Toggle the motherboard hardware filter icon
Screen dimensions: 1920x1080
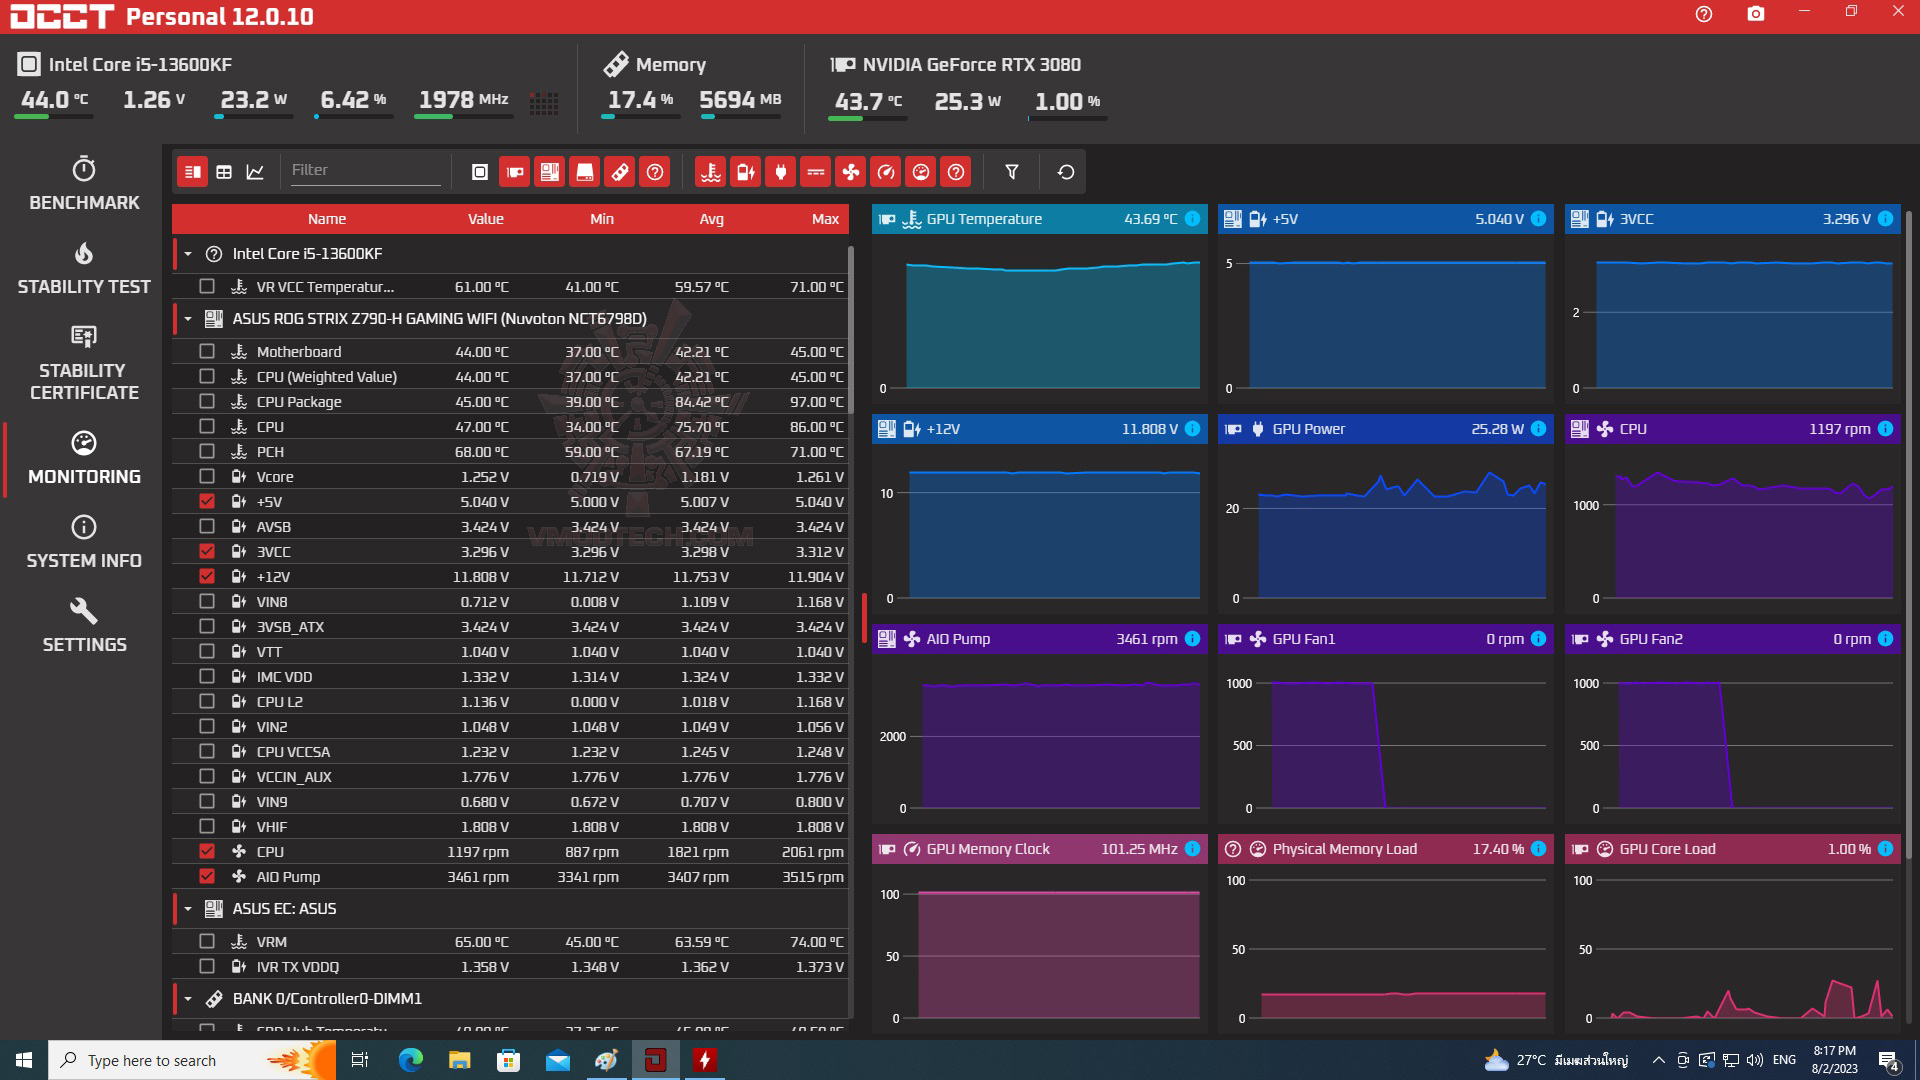pos(550,172)
